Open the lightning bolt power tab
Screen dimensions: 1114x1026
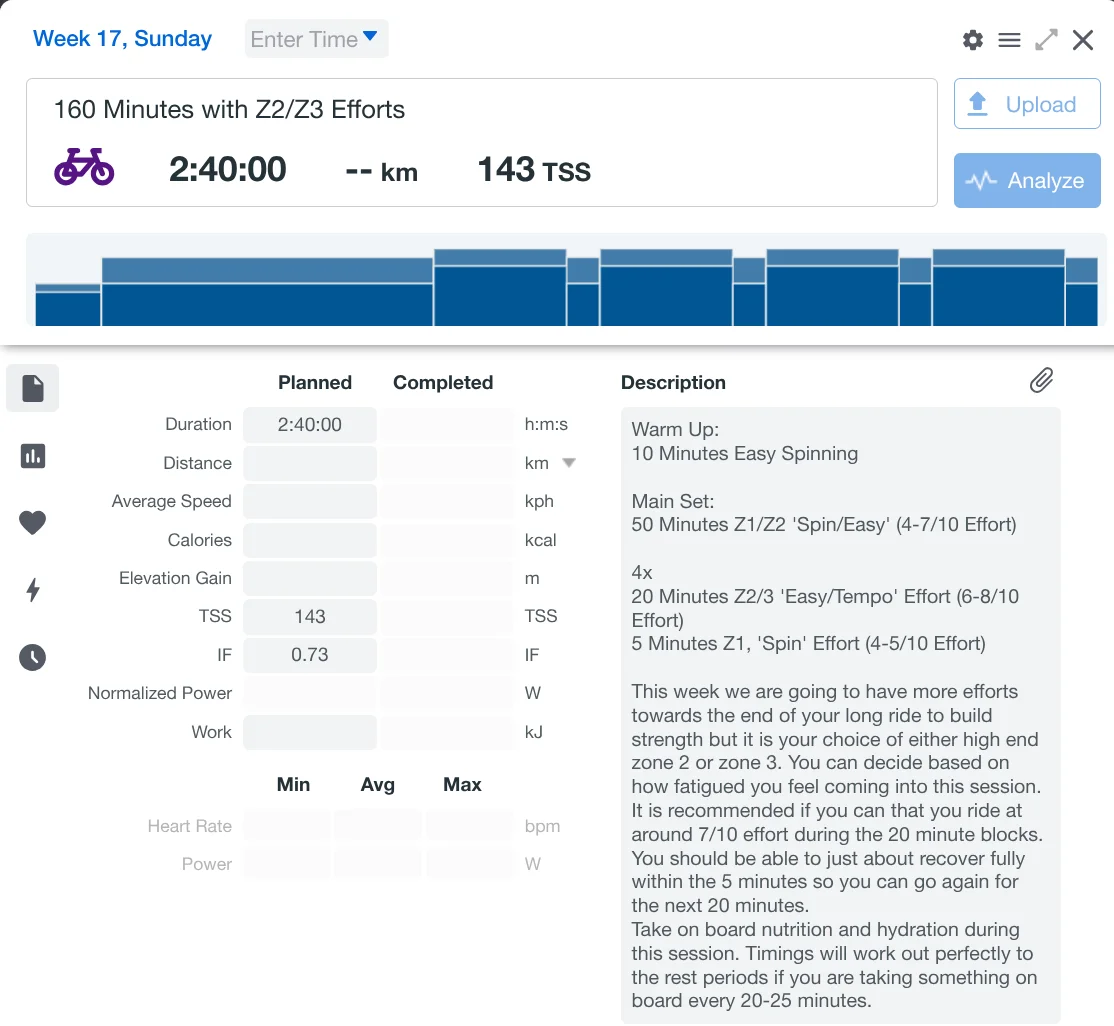coord(33,590)
